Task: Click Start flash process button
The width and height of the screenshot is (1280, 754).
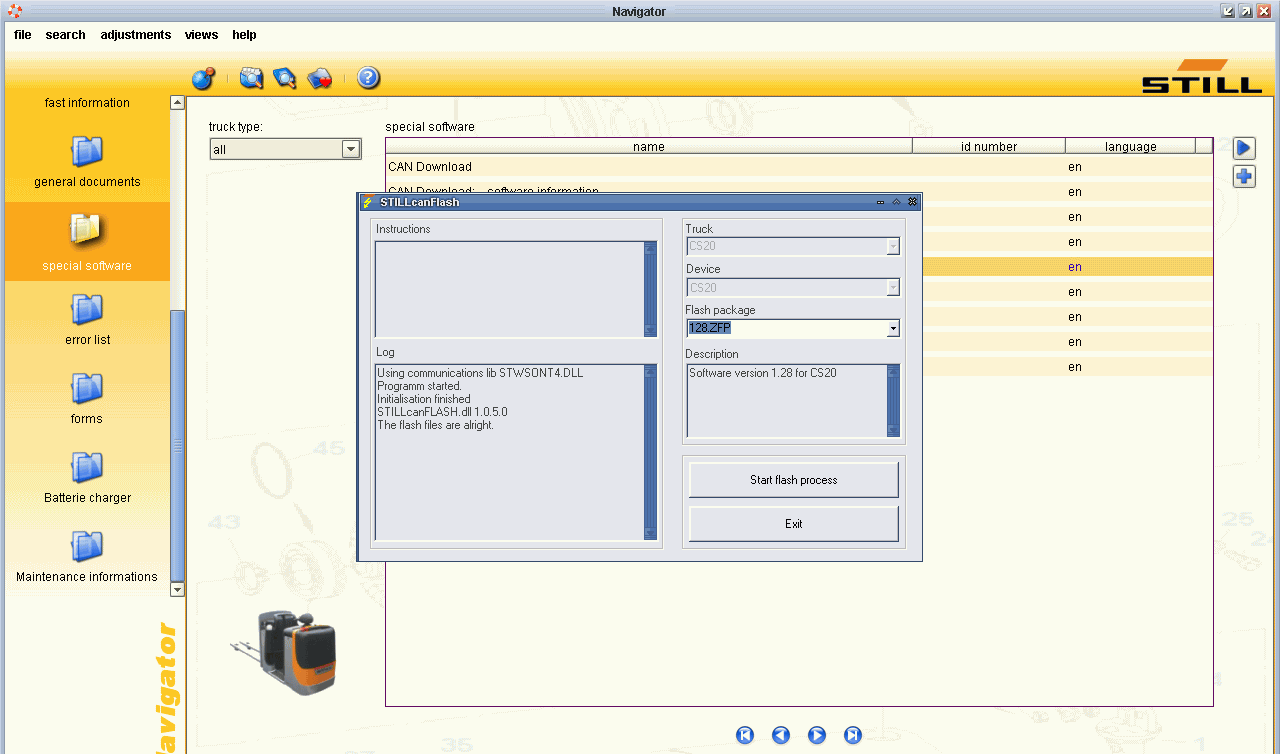Action: tap(794, 480)
